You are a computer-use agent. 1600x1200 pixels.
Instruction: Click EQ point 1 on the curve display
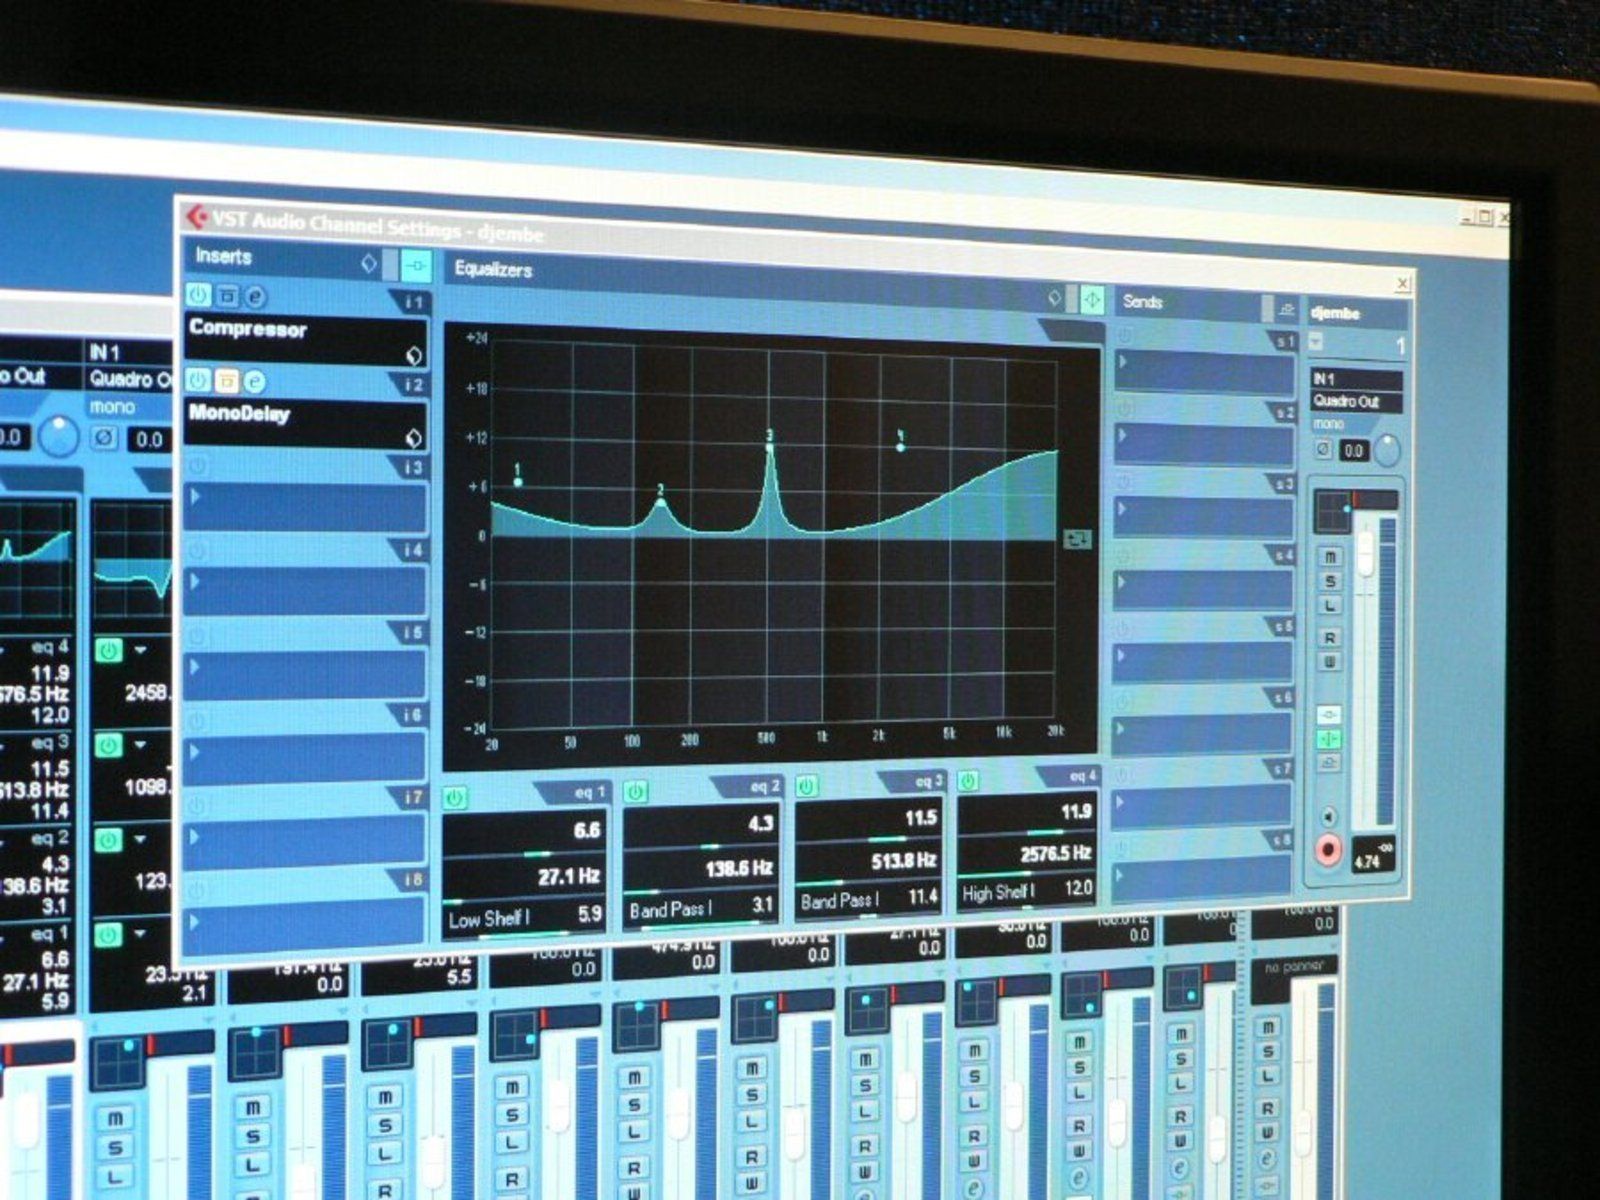tap(518, 483)
